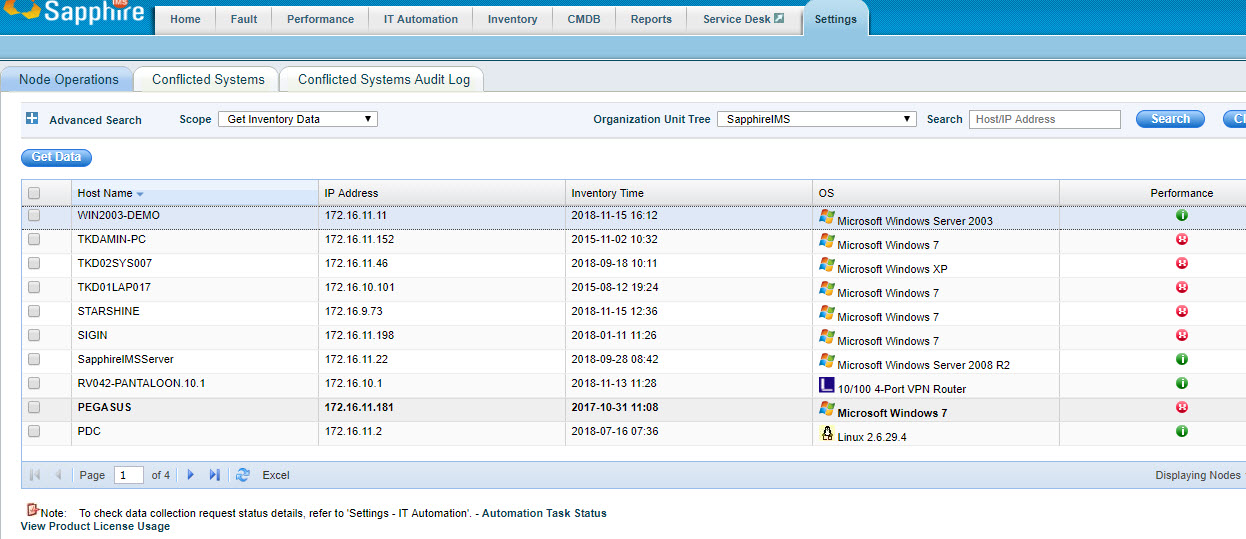The width and height of the screenshot is (1246, 539).
Task: Click the refresh table icon
Action: (242, 475)
